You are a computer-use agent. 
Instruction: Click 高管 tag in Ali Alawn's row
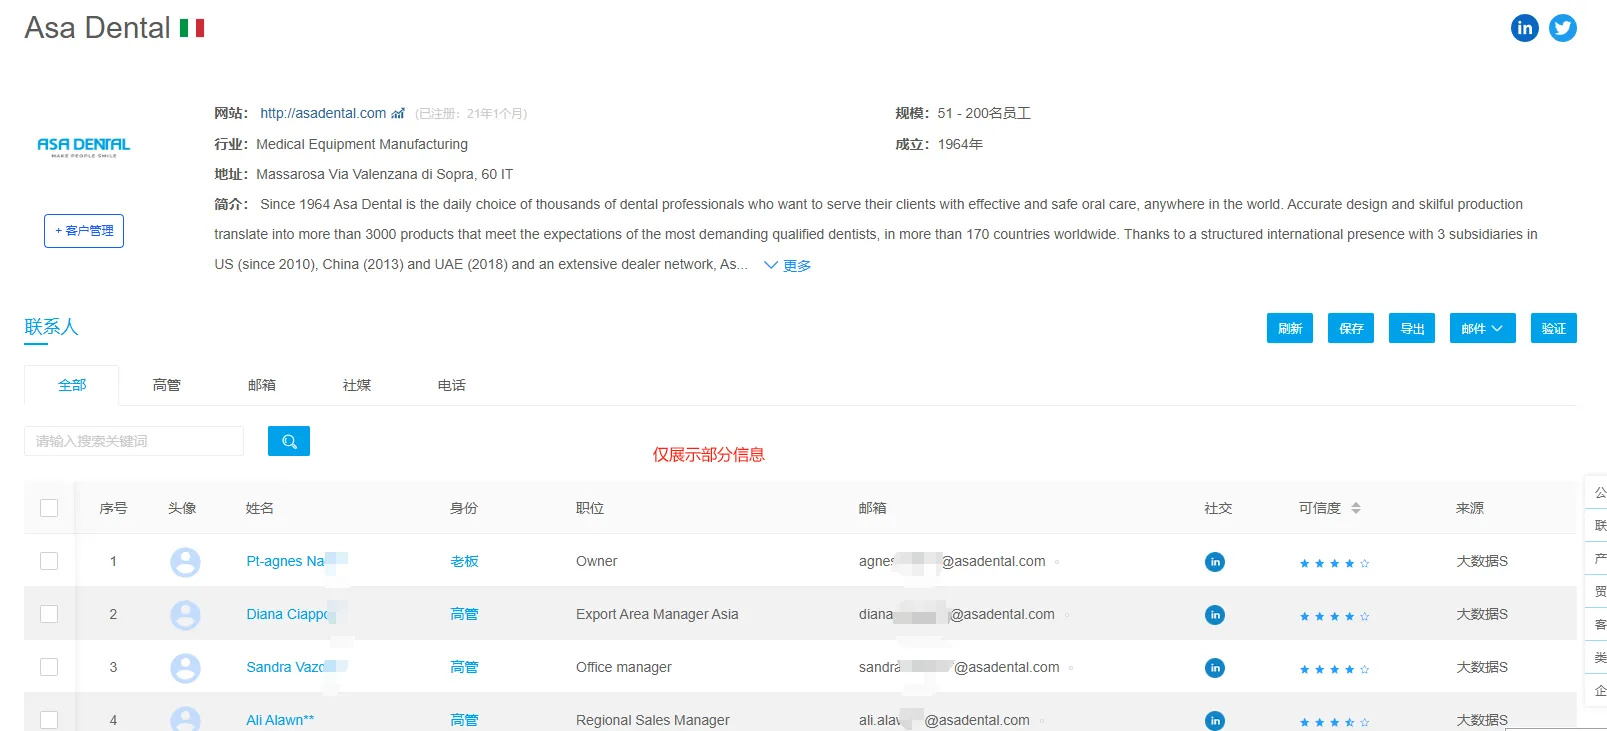464,720
